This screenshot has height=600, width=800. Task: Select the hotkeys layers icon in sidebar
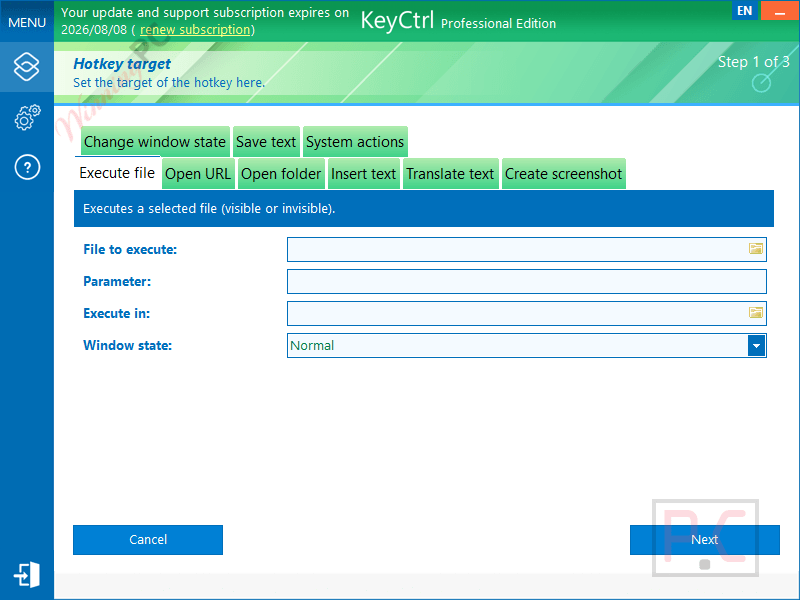pos(27,67)
